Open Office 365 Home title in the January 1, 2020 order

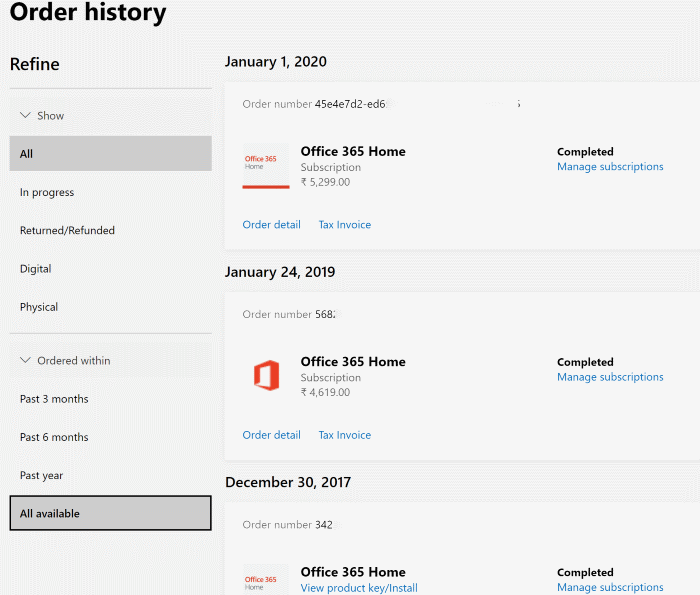[353, 151]
